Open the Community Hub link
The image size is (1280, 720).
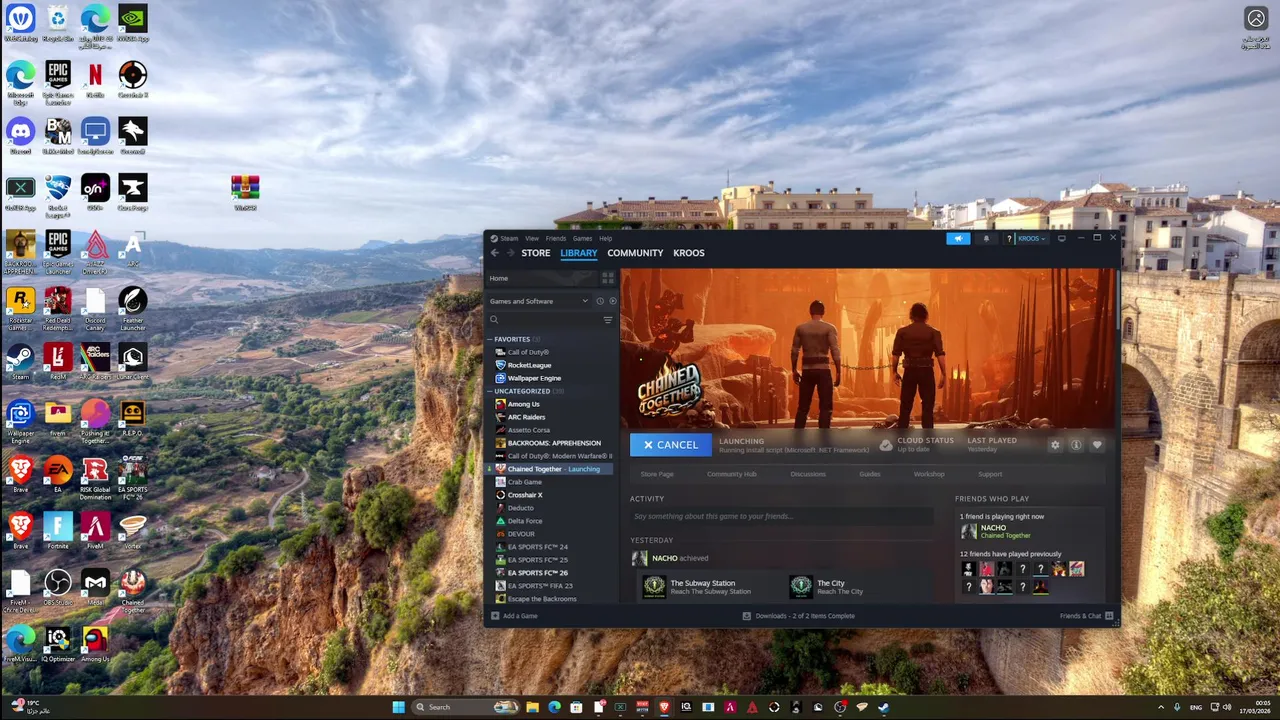(732, 474)
